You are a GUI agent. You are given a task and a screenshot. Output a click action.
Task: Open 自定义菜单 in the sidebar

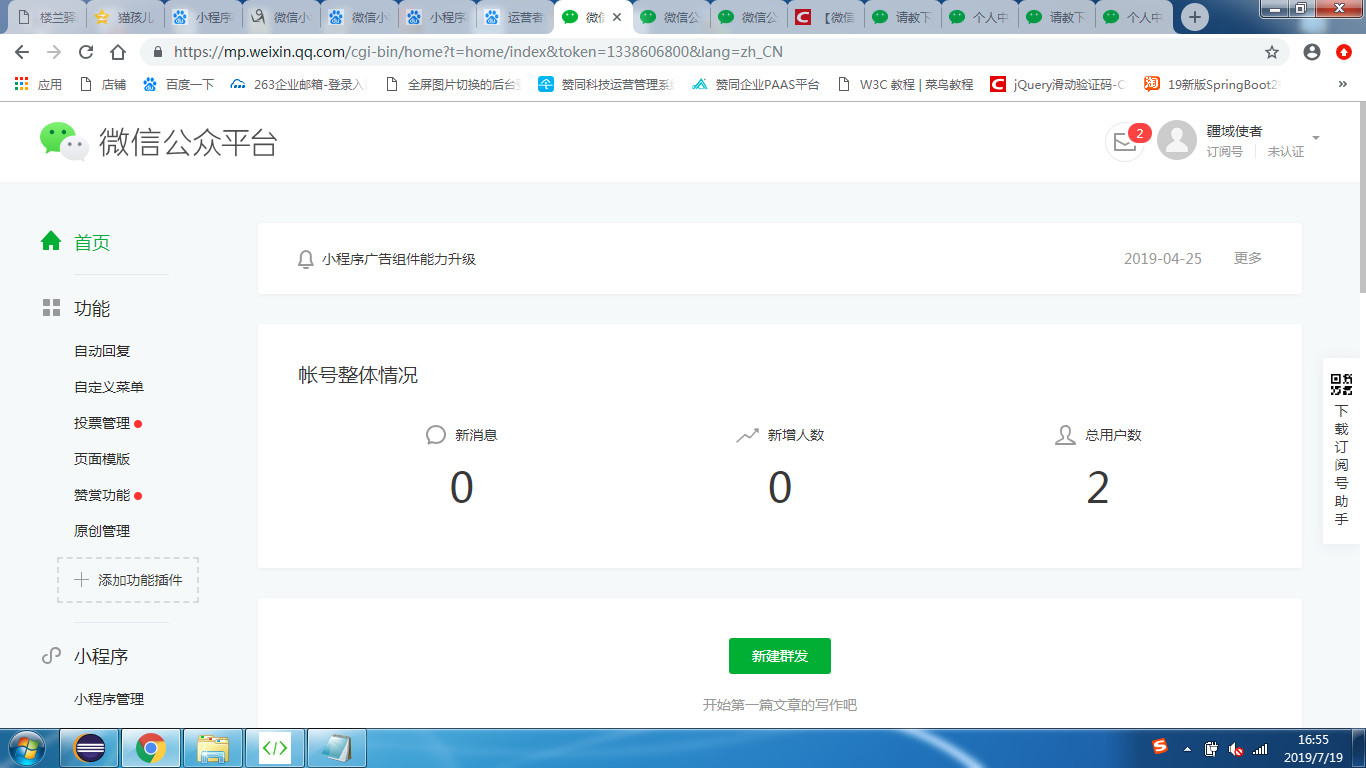(109, 387)
